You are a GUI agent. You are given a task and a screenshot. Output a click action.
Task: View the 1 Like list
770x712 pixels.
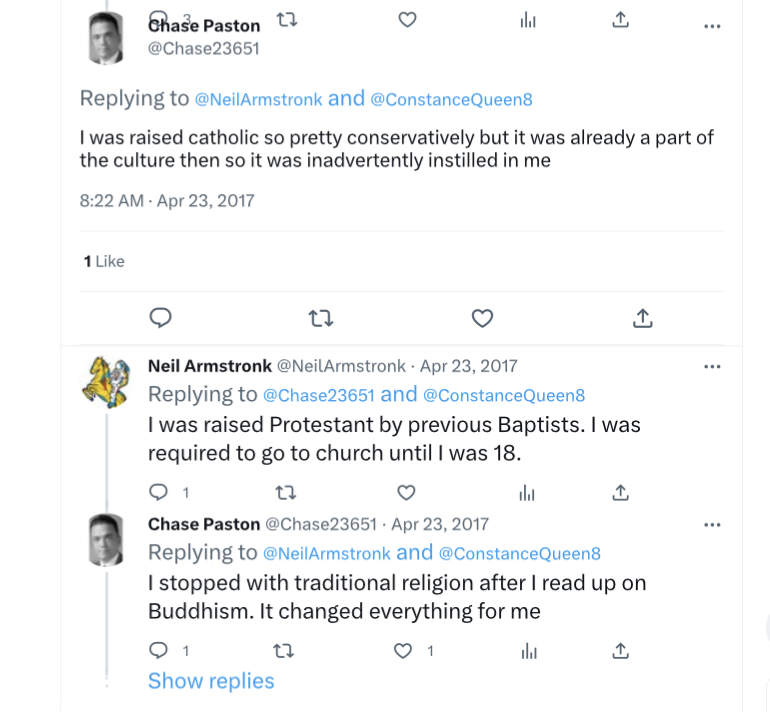click(x=104, y=261)
